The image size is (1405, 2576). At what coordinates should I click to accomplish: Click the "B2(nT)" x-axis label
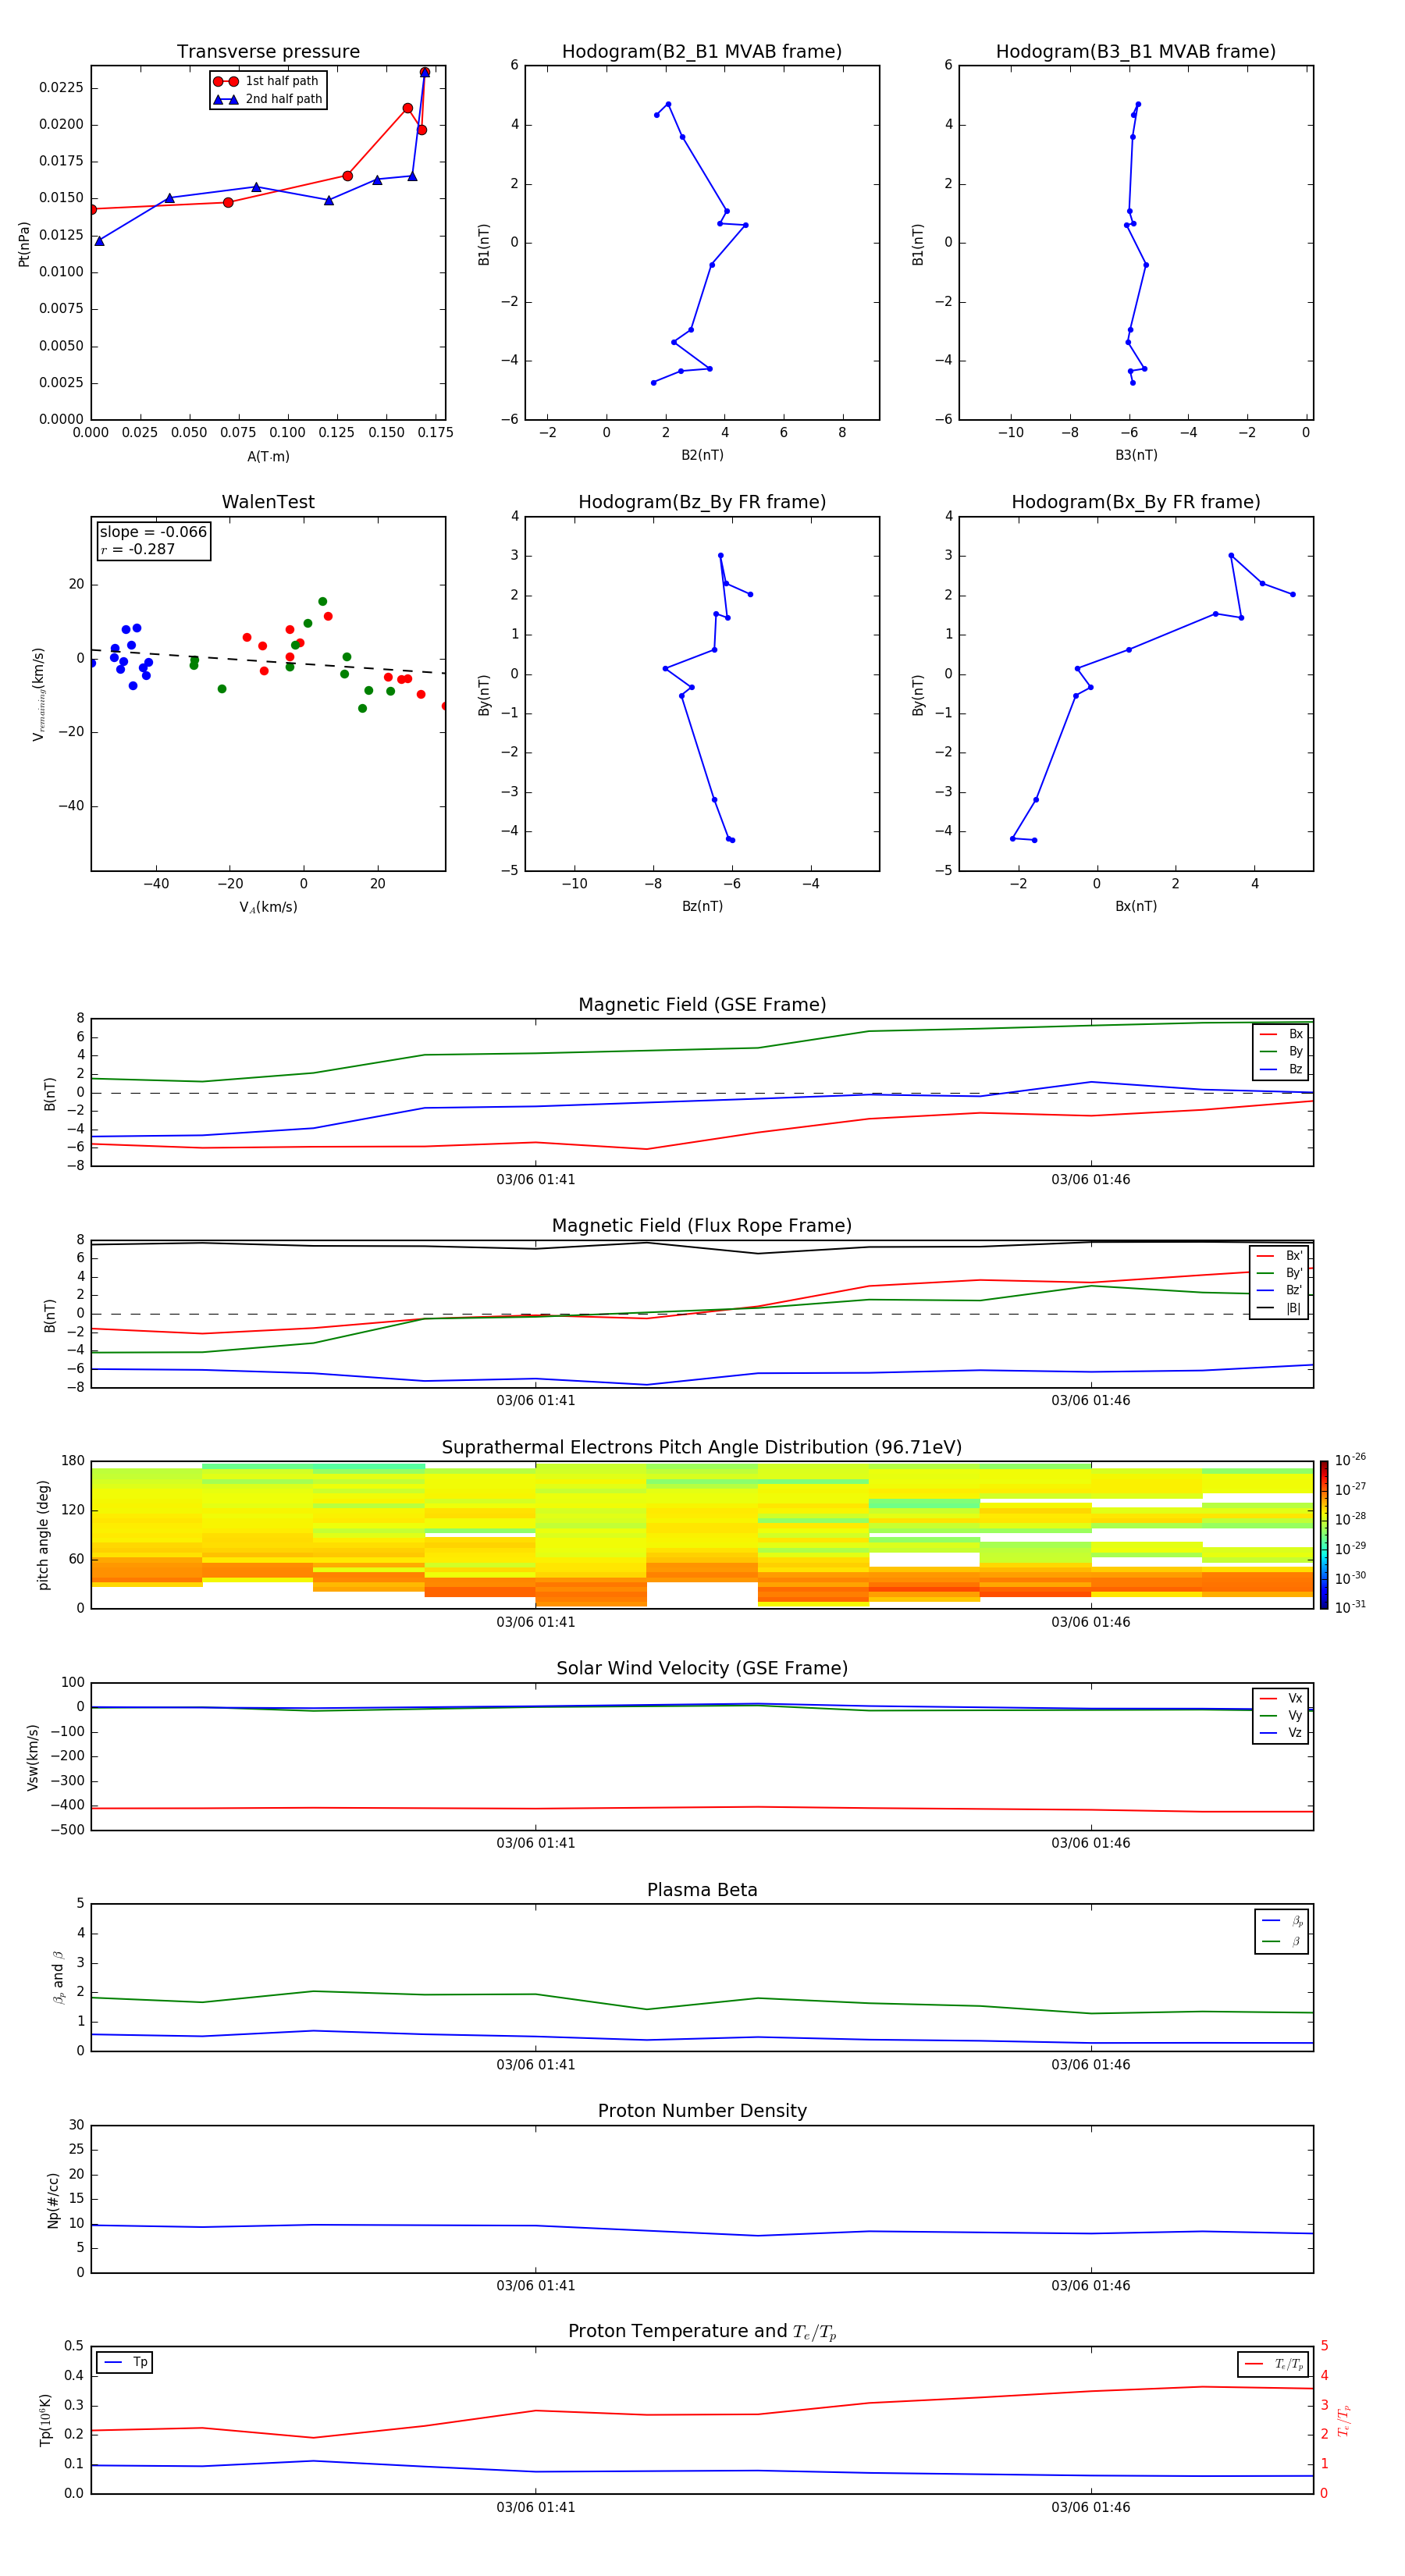tap(702, 456)
